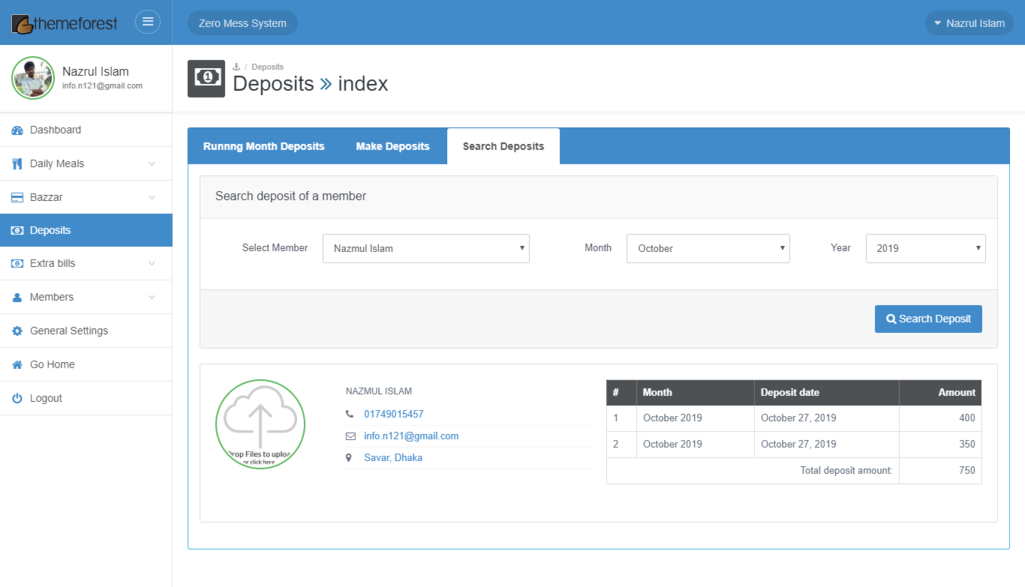Click the Bazzar credit card icon
The height and width of the screenshot is (587, 1025).
(x=17, y=198)
